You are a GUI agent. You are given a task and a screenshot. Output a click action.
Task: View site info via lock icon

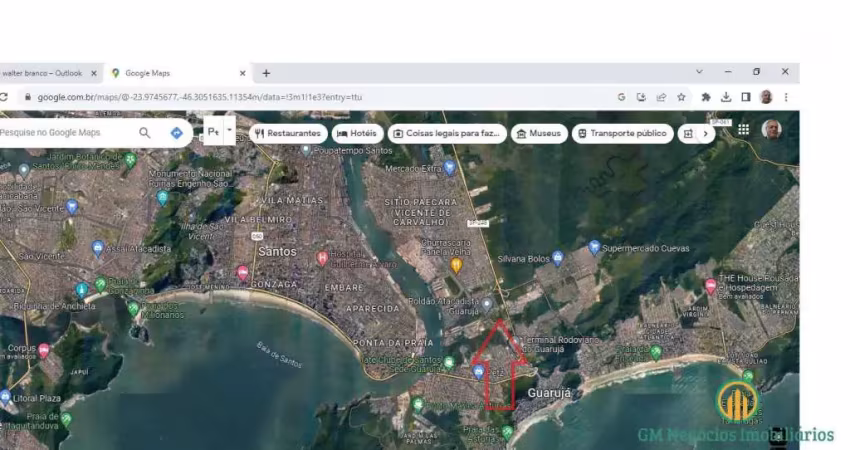[27, 97]
